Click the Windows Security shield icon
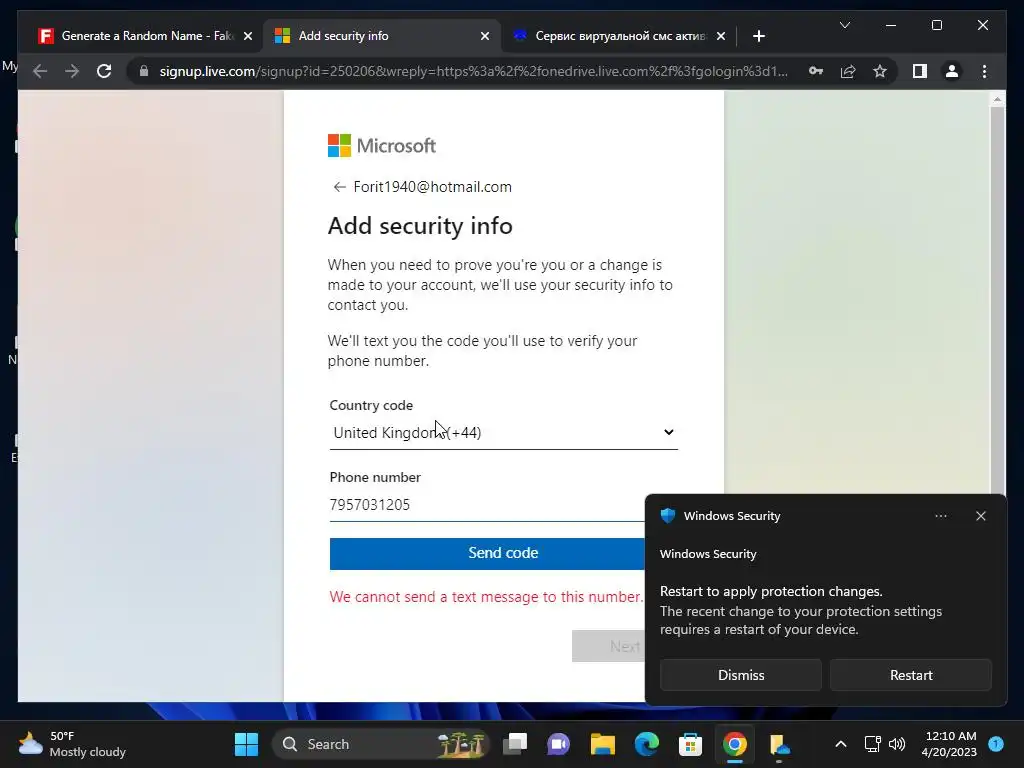Screen dimensions: 1024x768 click(x=667, y=516)
